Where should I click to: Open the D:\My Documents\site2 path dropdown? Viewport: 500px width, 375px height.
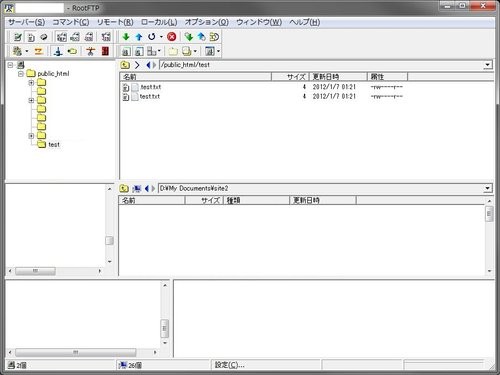(x=488, y=189)
